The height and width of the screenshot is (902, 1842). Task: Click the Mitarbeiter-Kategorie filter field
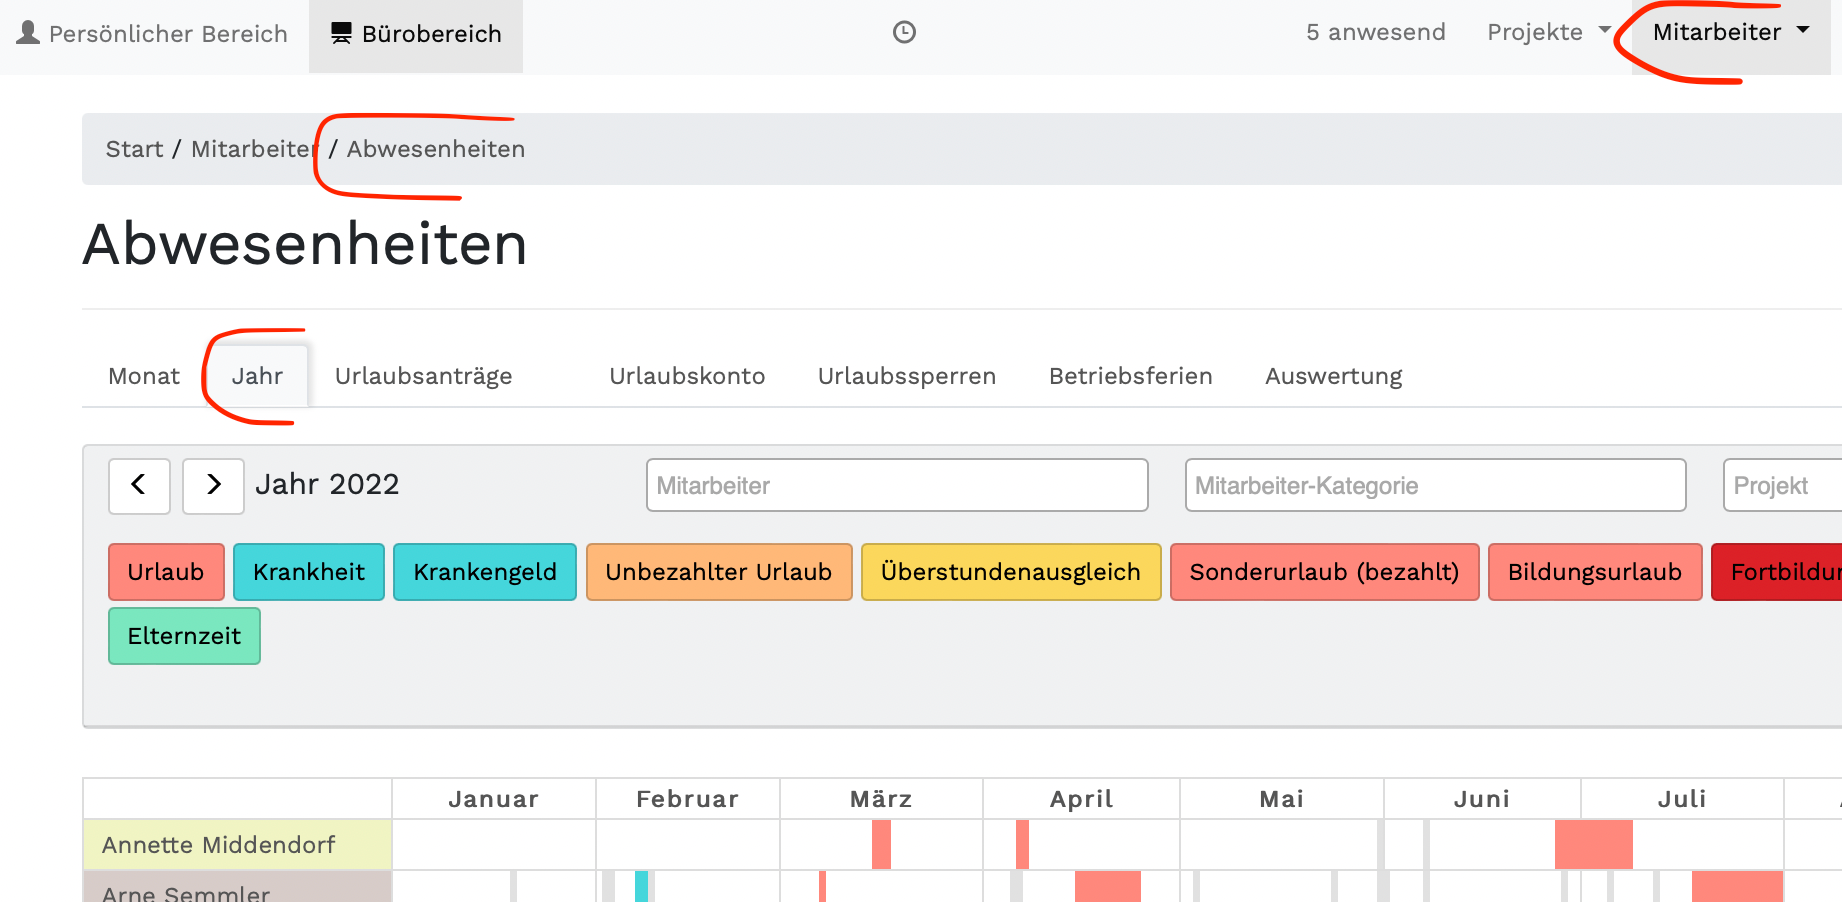coord(1435,485)
